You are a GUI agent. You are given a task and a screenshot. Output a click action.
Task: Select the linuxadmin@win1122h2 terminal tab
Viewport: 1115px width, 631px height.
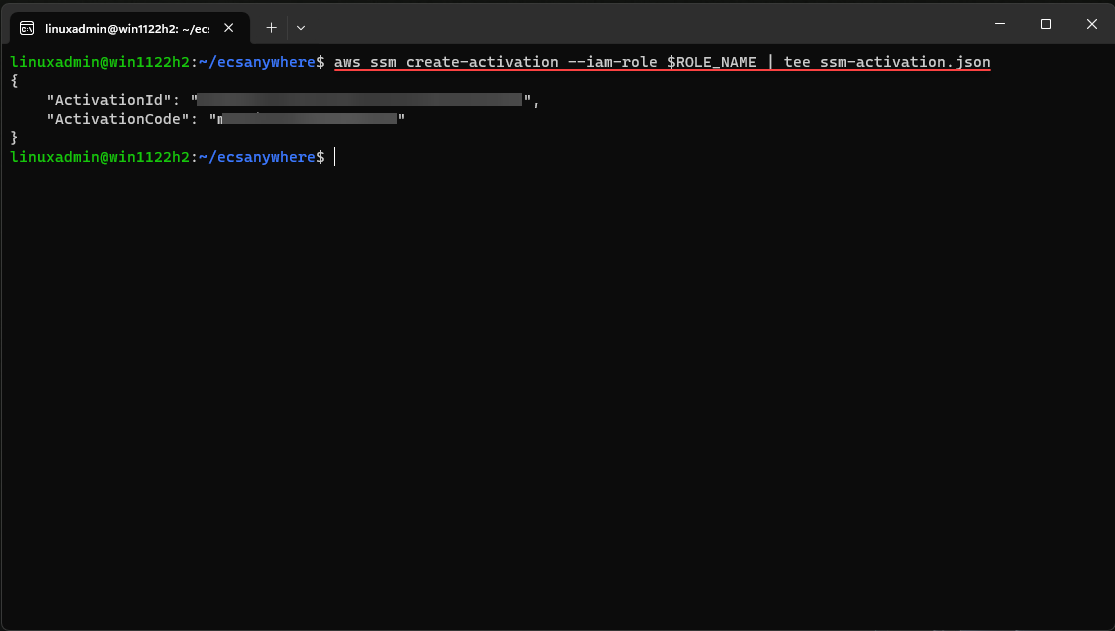point(129,28)
